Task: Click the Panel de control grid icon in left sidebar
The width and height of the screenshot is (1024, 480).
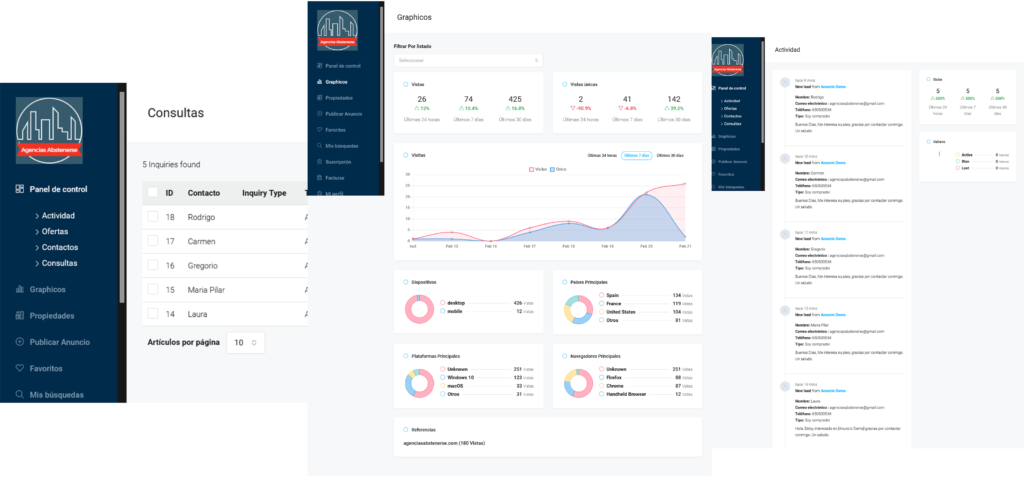Action: coord(20,189)
